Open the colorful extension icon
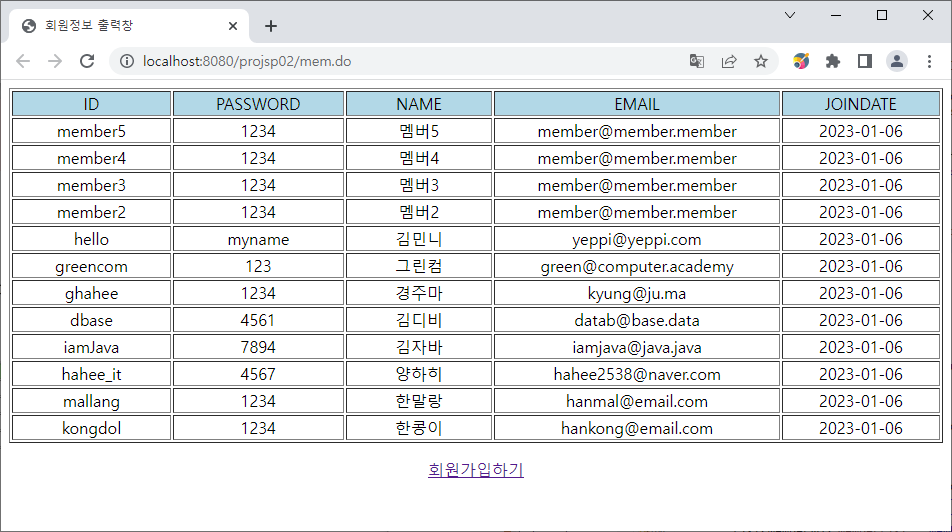952x532 pixels. pos(801,61)
